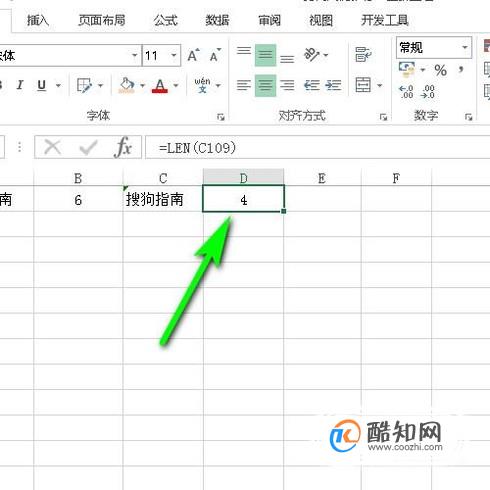
Task: Click the increase decimal icon
Action: click(406, 92)
